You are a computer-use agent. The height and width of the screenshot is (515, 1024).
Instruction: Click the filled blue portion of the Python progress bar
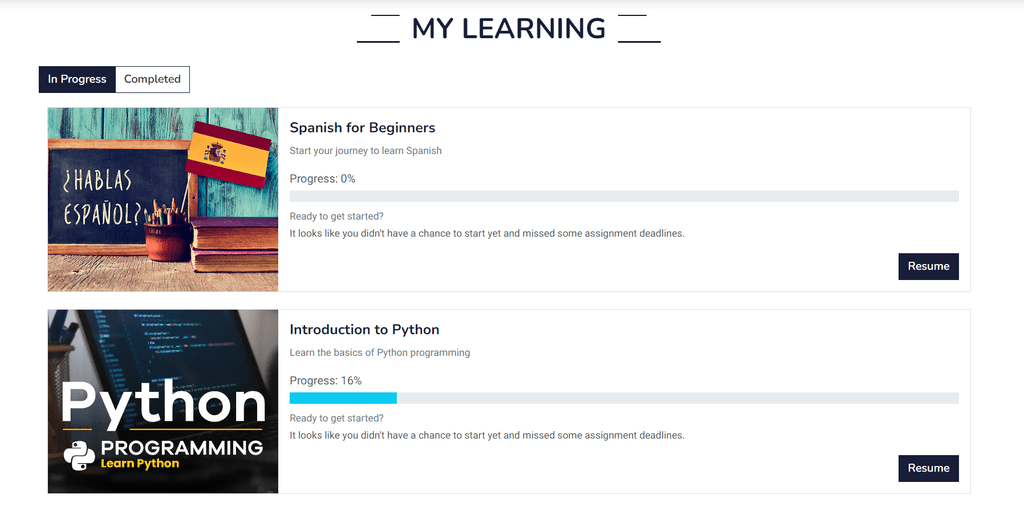click(343, 398)
